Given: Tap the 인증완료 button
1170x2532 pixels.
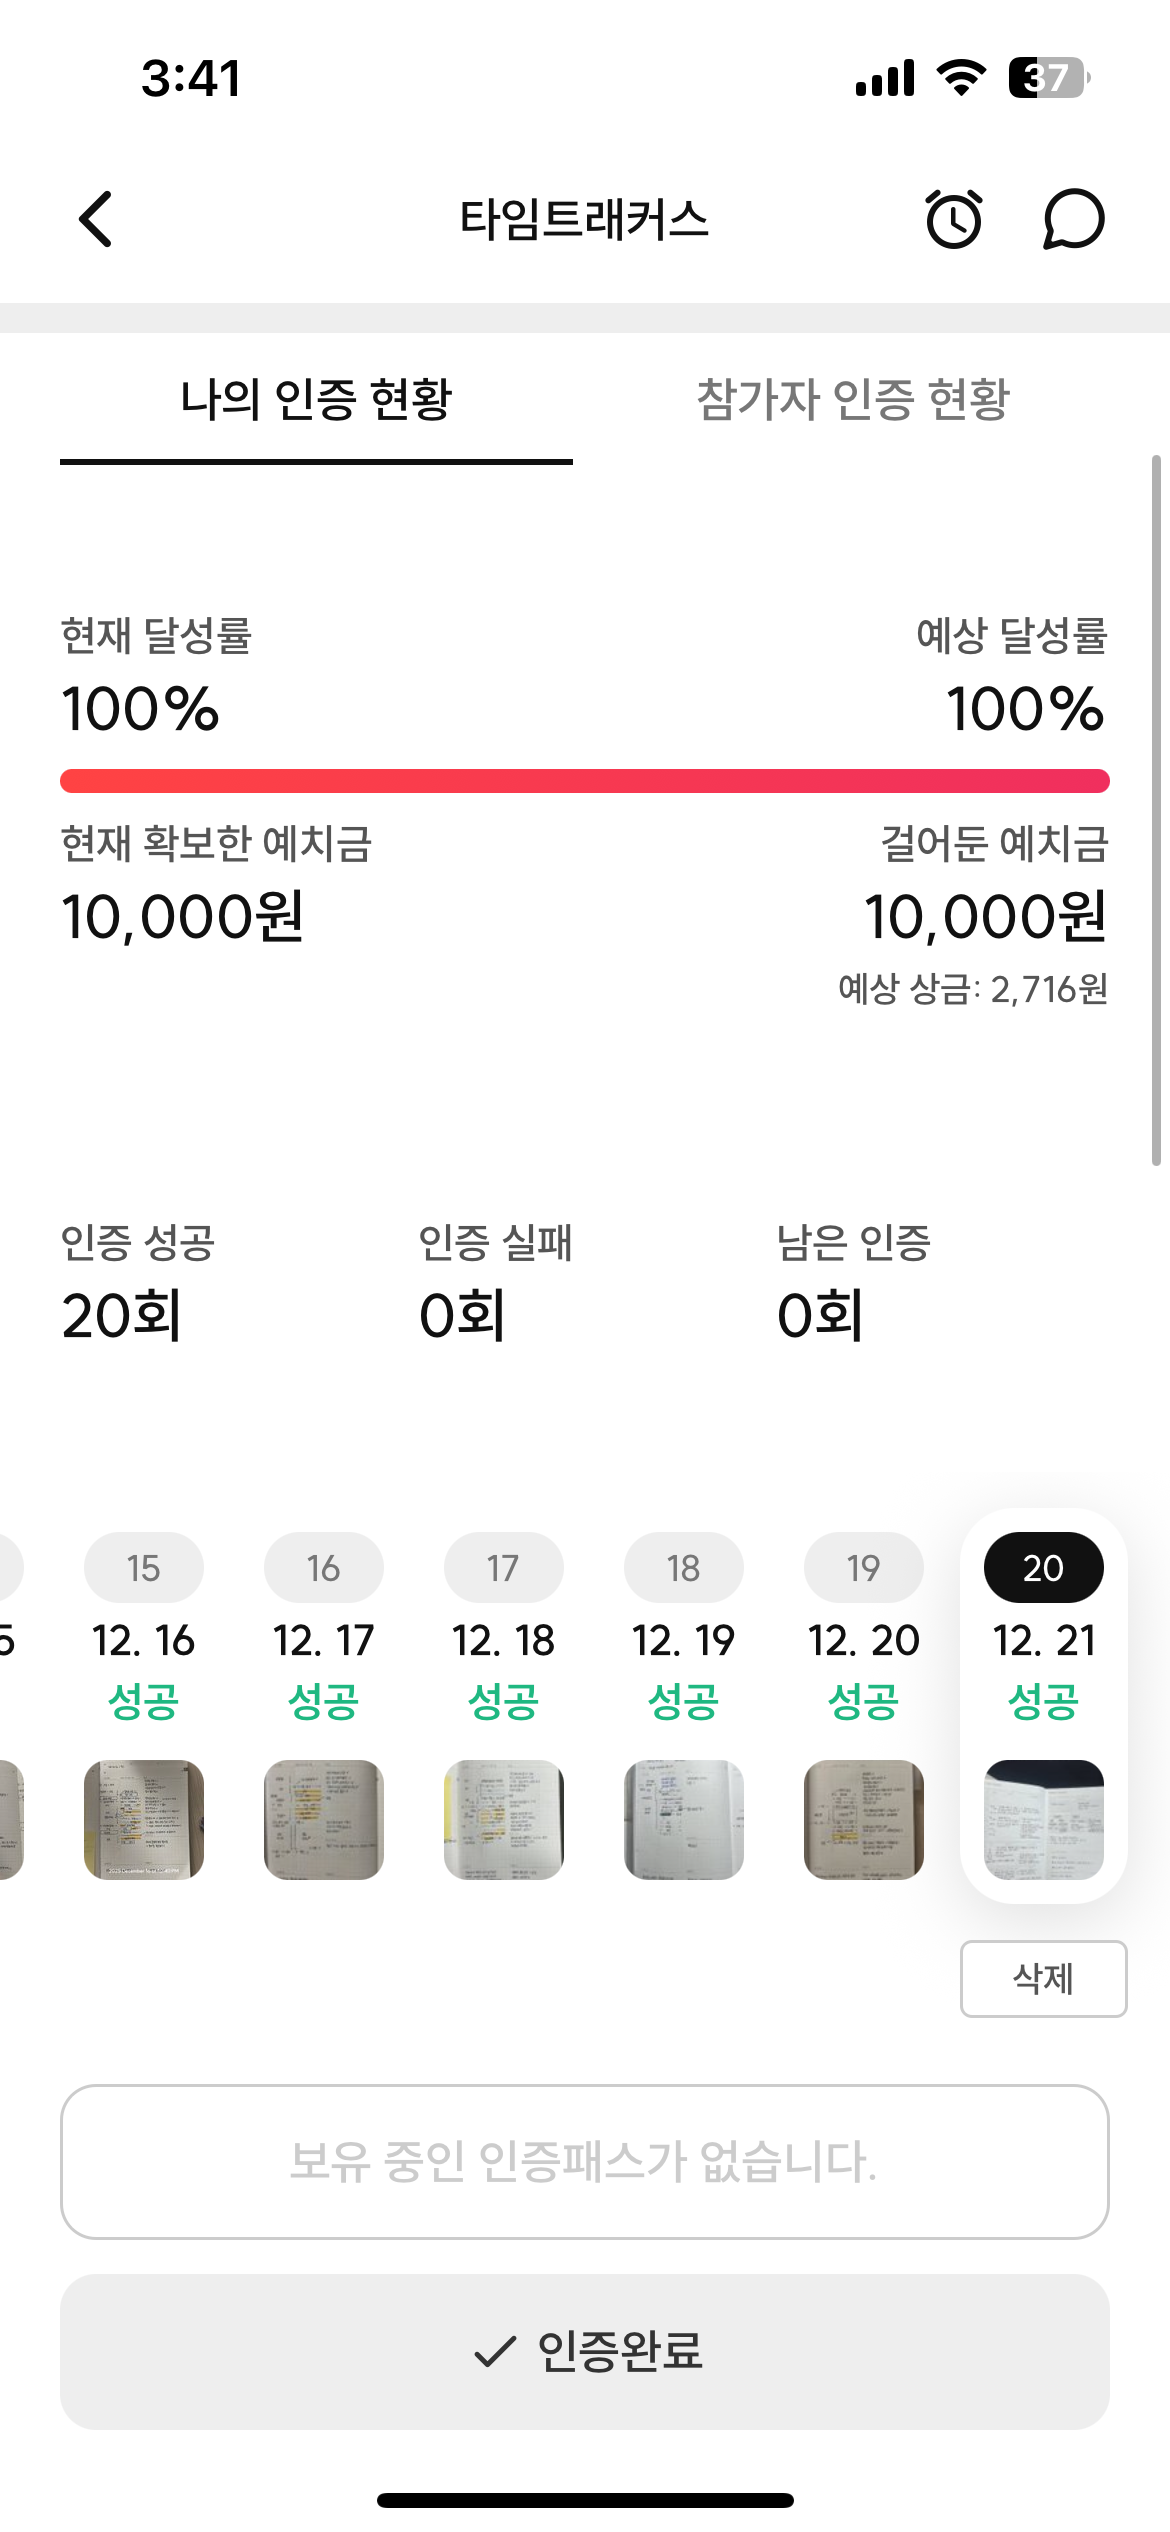Looking at the screenshot, I should click(x=585, y=2352).
